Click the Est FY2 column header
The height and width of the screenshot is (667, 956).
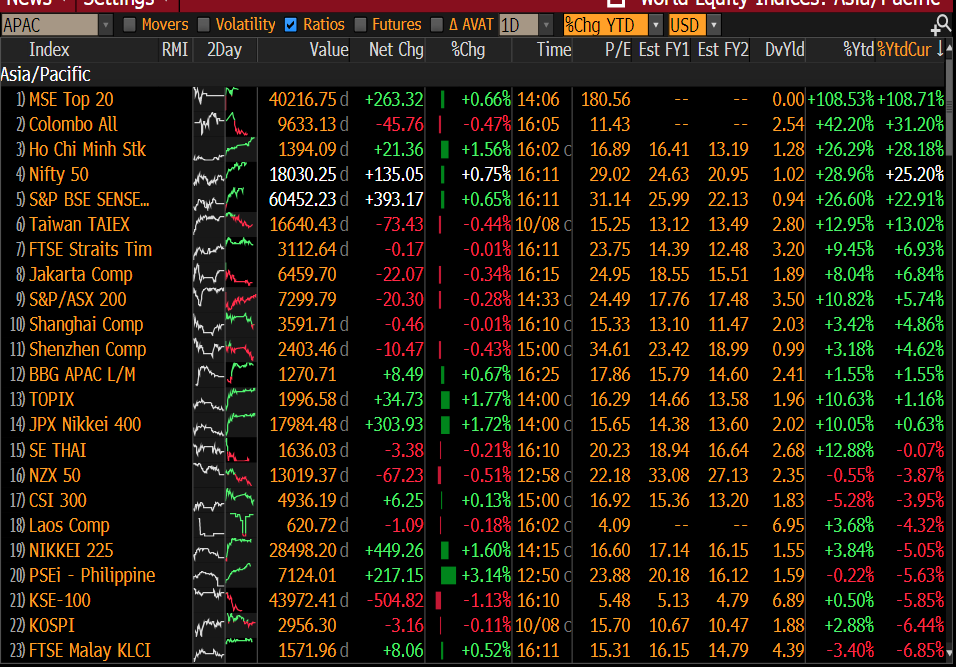[x=723, y=50]
